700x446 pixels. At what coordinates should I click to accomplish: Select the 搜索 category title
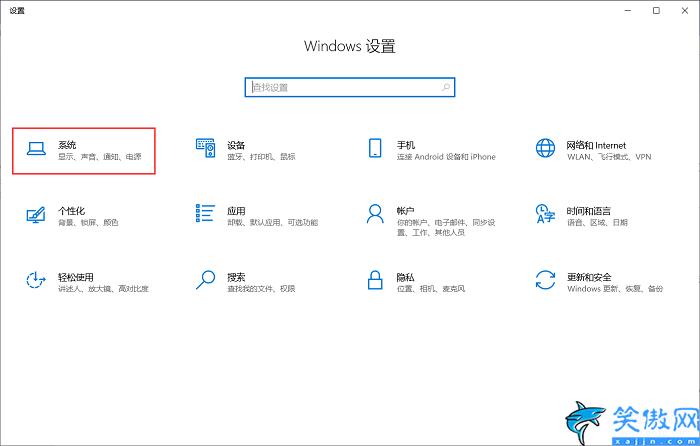(x=236, y=277)
